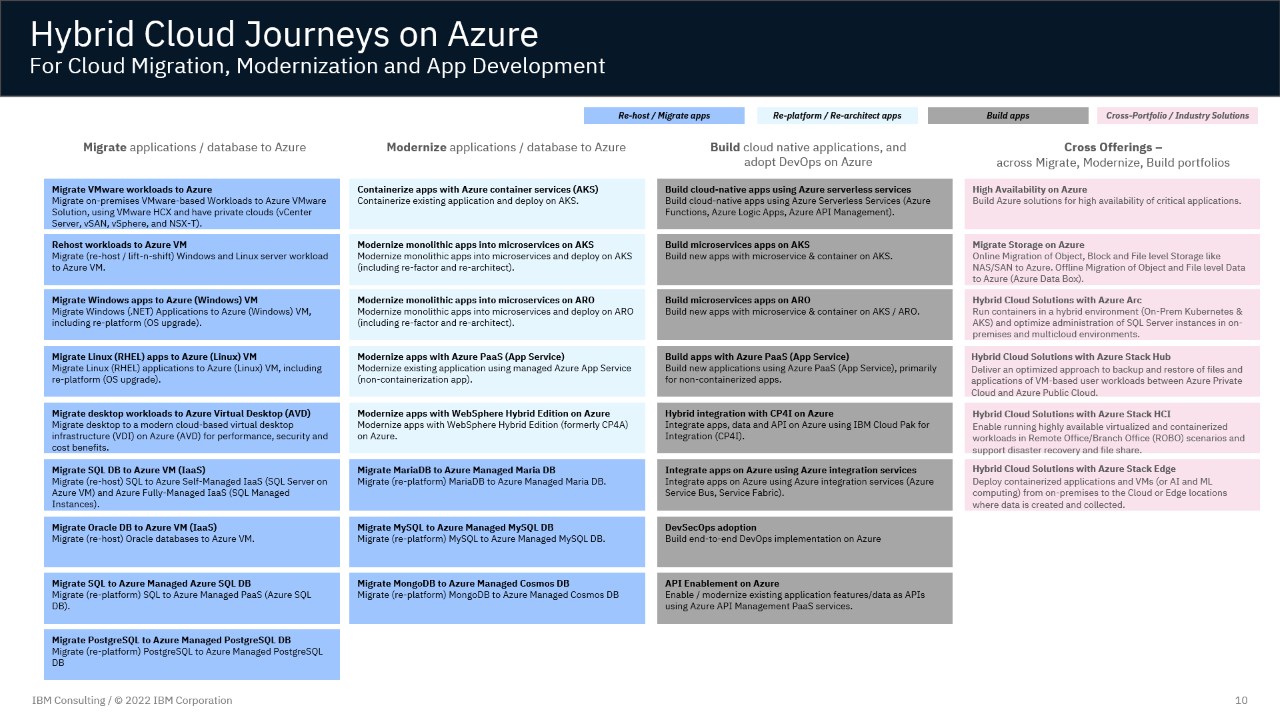Click the Cross Offerings column heading

click(1113, 154)
